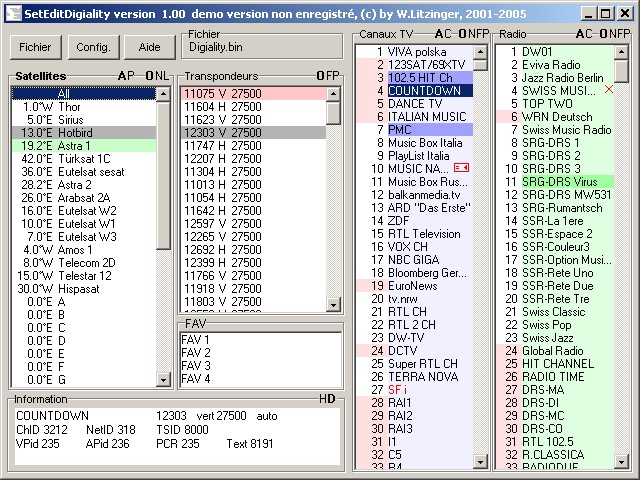Select EuroNews in the TV channel list
Viewport: 640px width, 480px height.
(x=412, y=286)
